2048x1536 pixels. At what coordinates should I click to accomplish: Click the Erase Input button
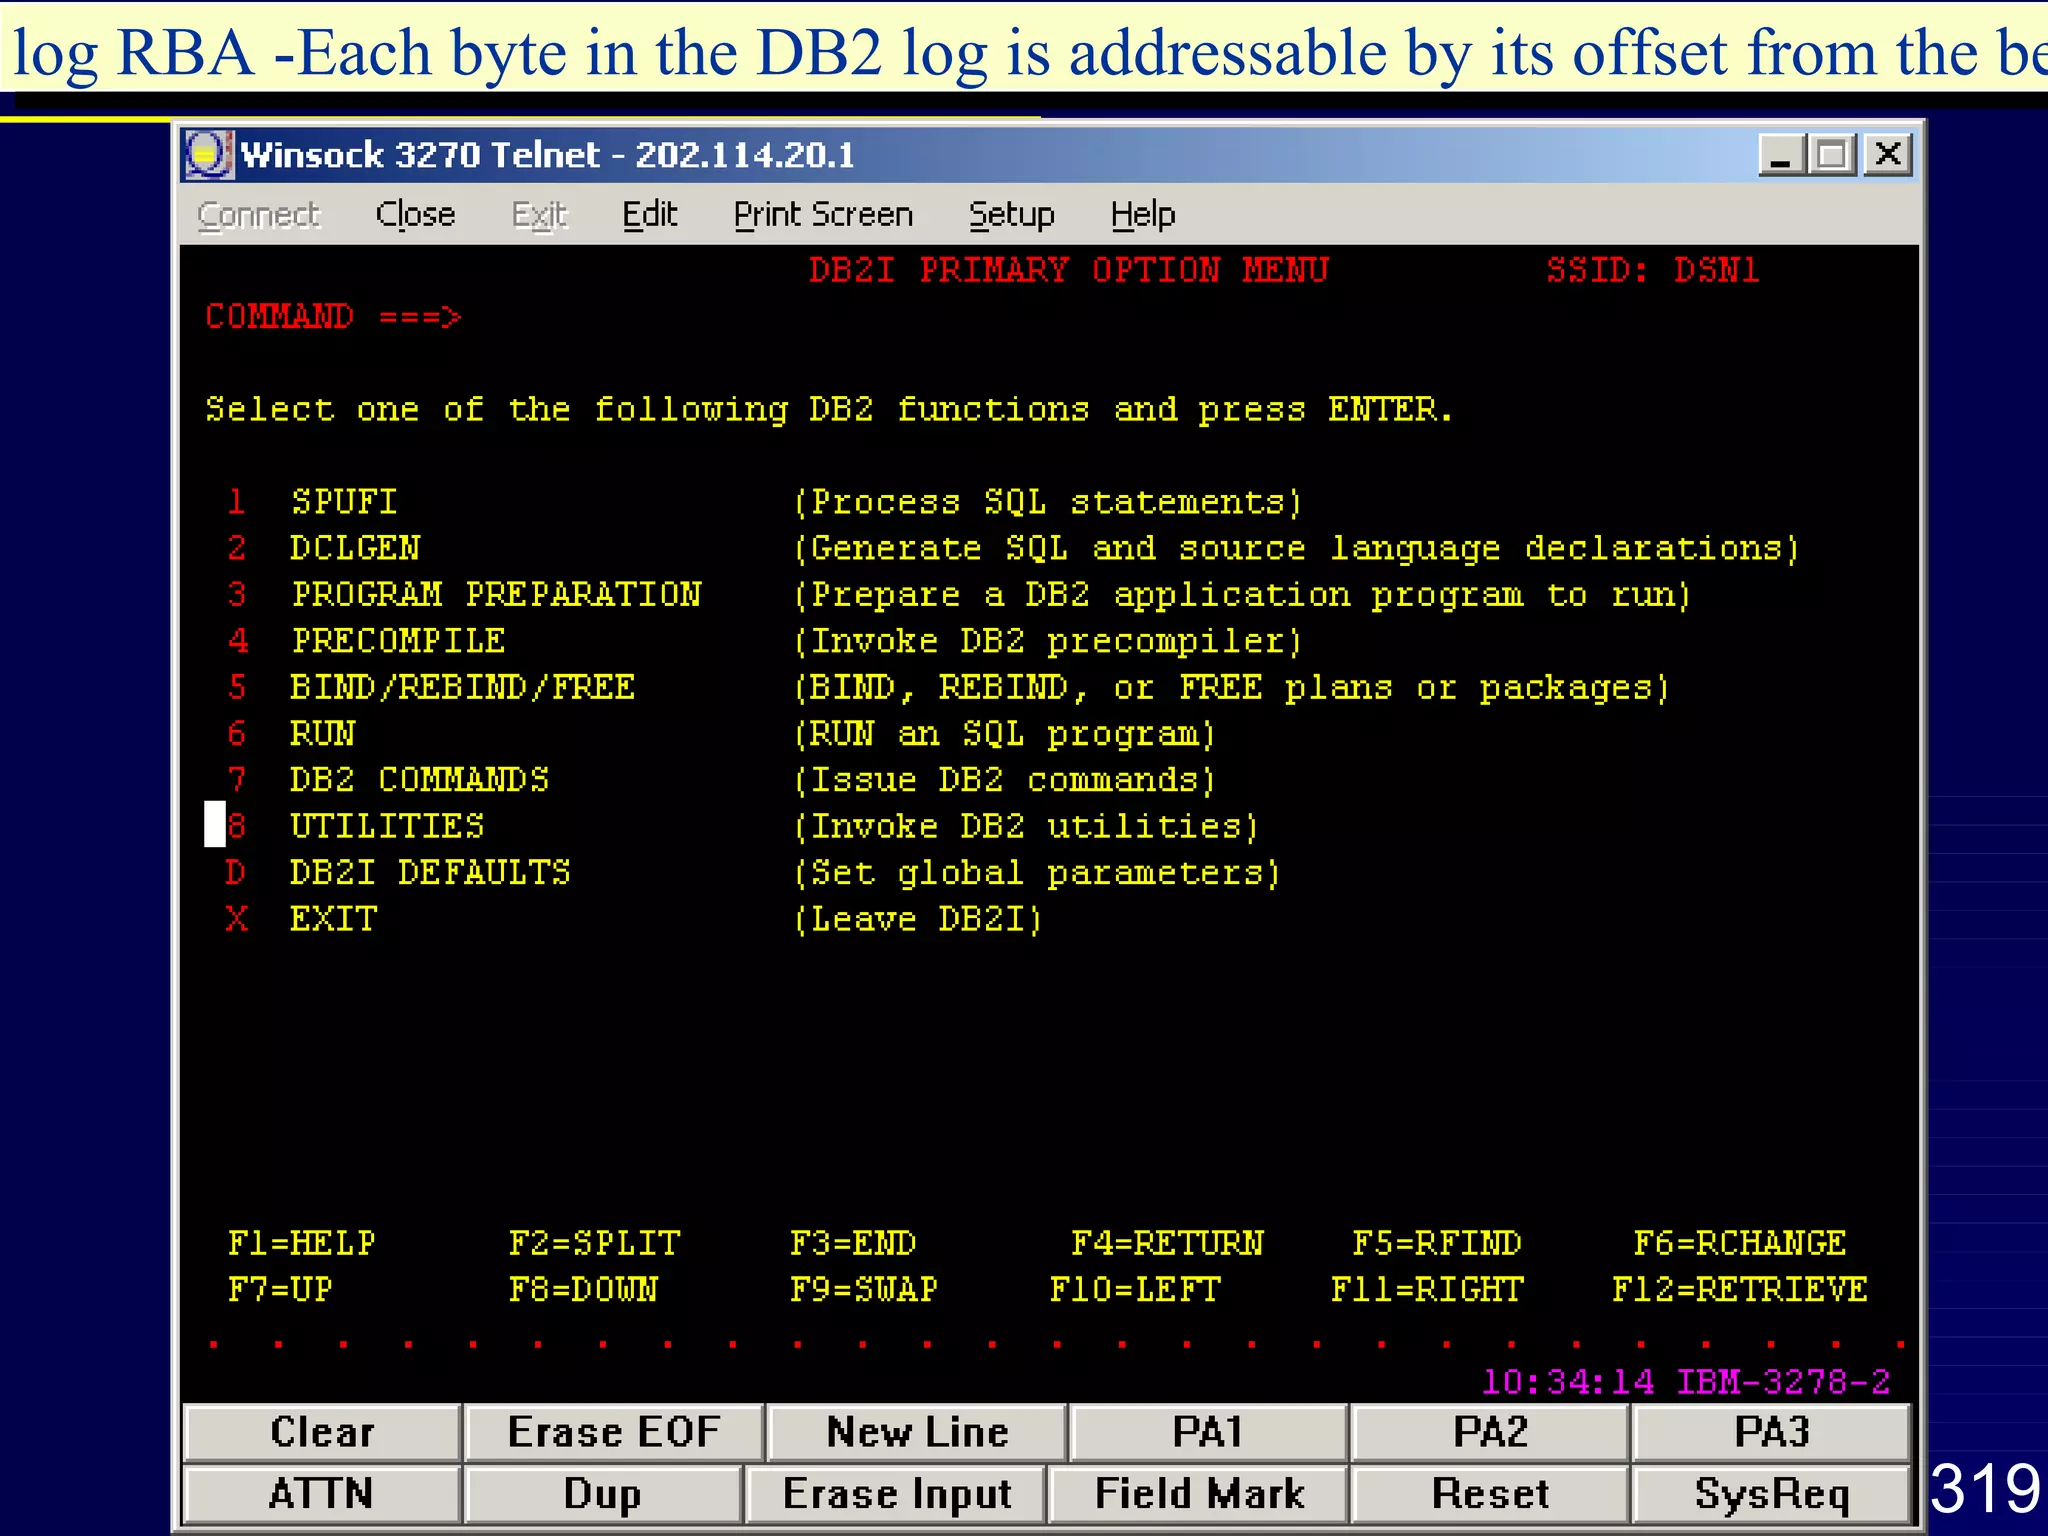[897, 1494]
